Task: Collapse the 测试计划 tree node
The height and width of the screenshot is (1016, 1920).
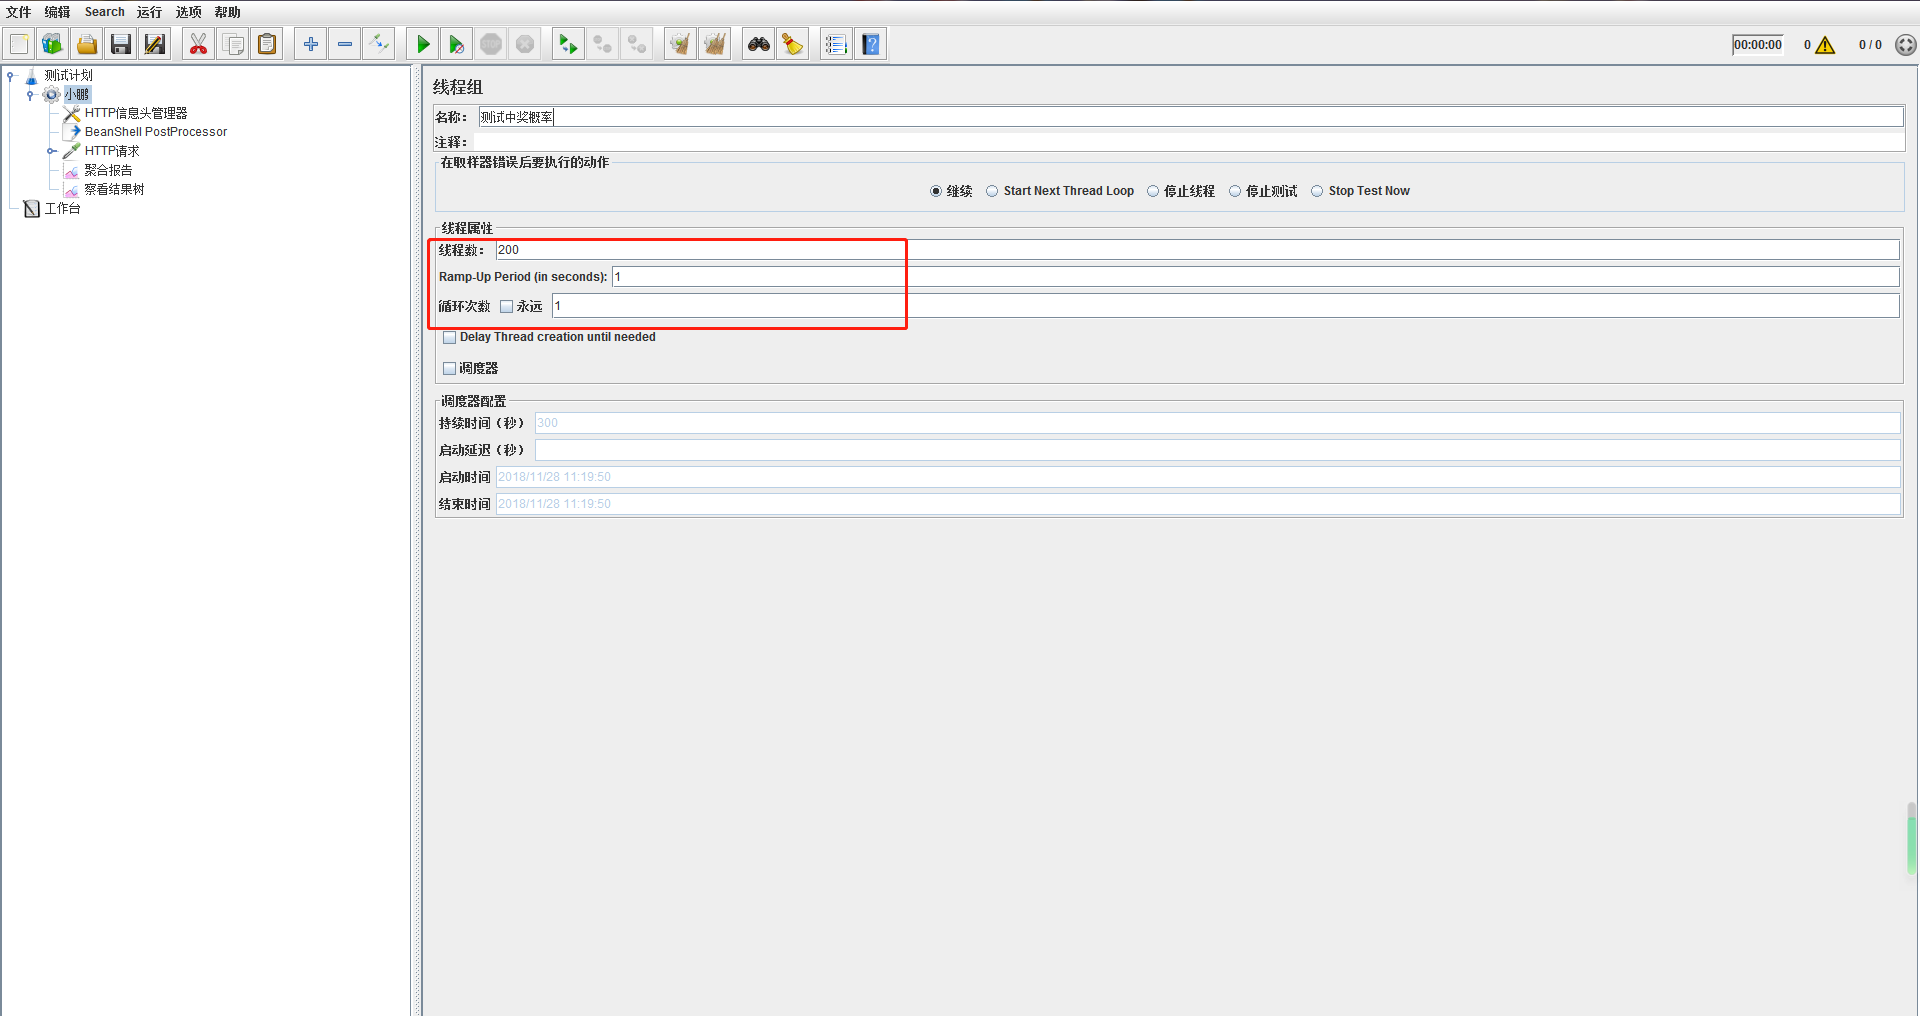Action: click(x=11, y=76)
